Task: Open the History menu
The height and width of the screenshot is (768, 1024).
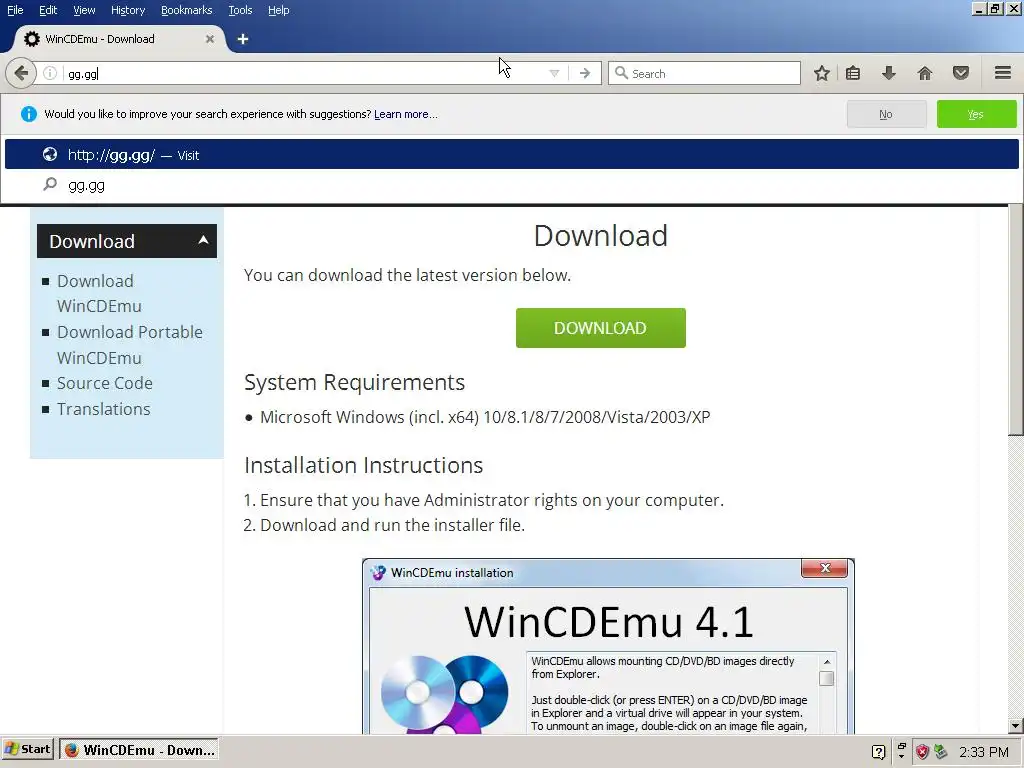Action: click(x=128, y=10)
